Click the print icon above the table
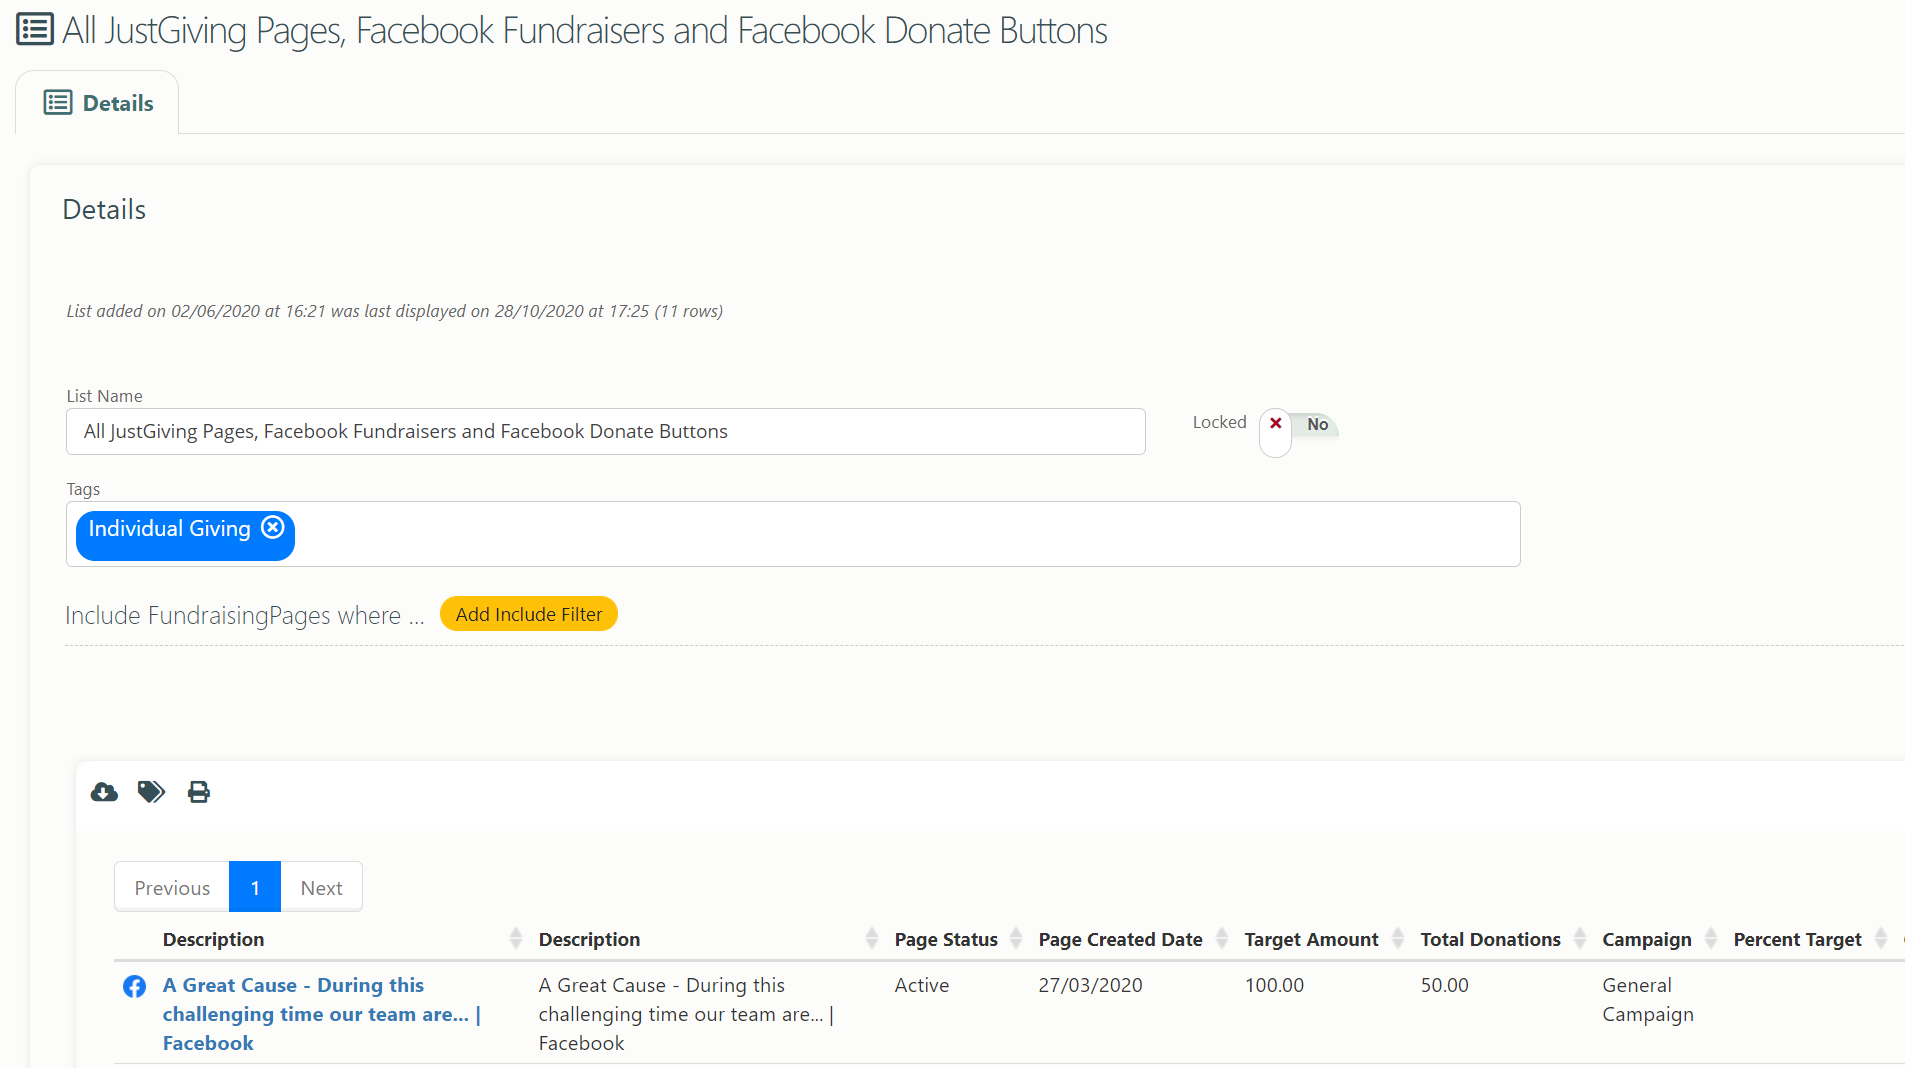 [199, 792]
